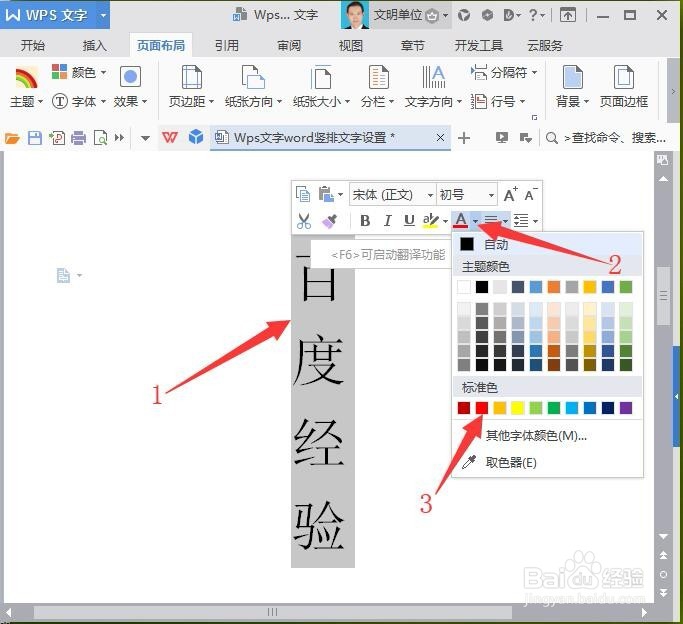Viewport: 683px width, 624px height.
Task: Pick the standard purple color swatch
Action: pos(626,408)
